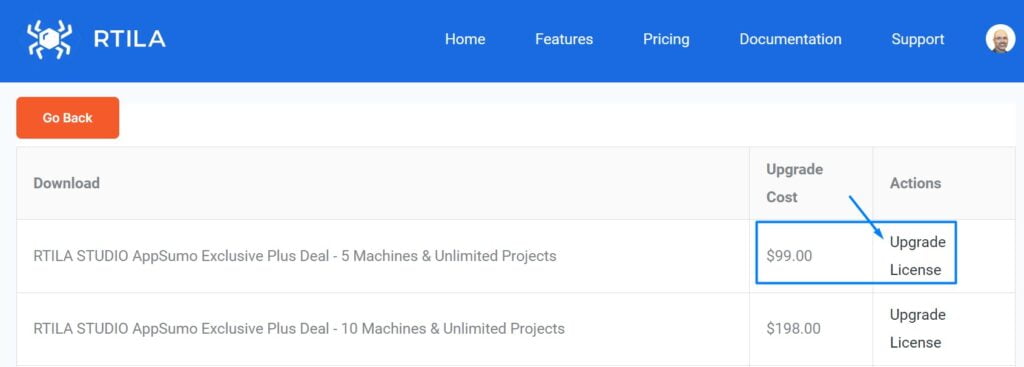Click the orange Go Back button

(68, 118)
